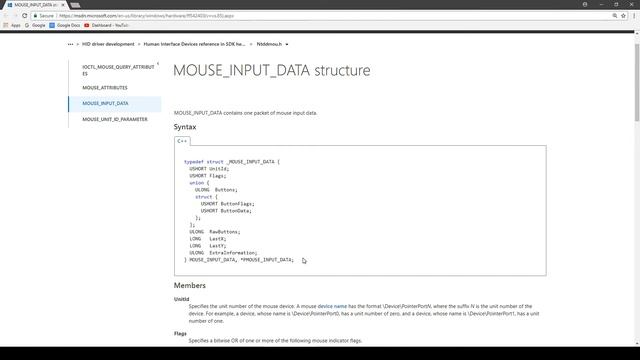640x360 pixels.
Task: Open the Dashboard - YouTube bookmark
Action: pyautogui.click(x=106, y=25)
